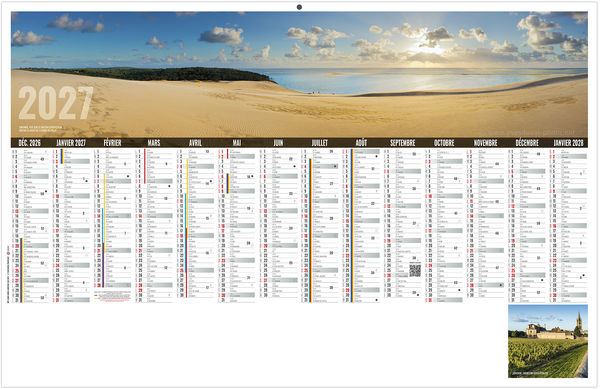600x389 pixels.
Task: Click the large "2027" year on the dune
Action: 56,103
